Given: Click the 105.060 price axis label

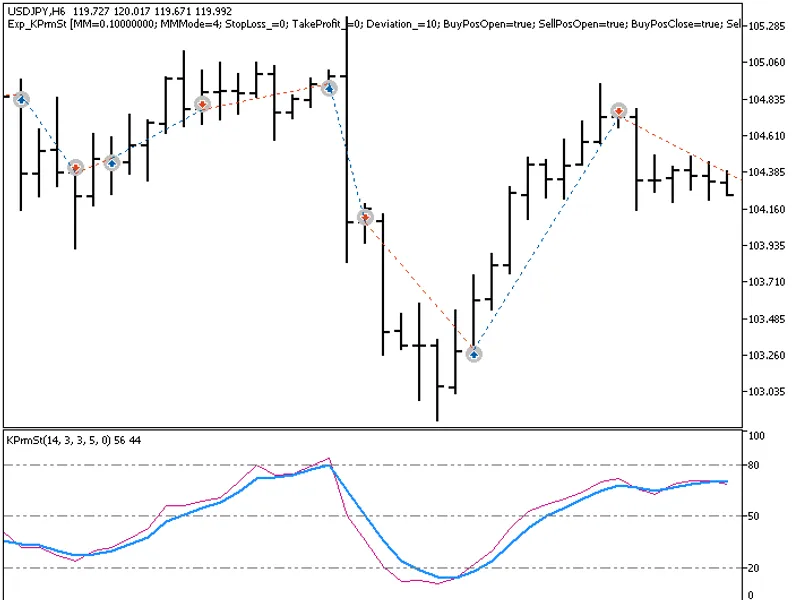Looking at the screenshot, I should [x=766, y=62].
